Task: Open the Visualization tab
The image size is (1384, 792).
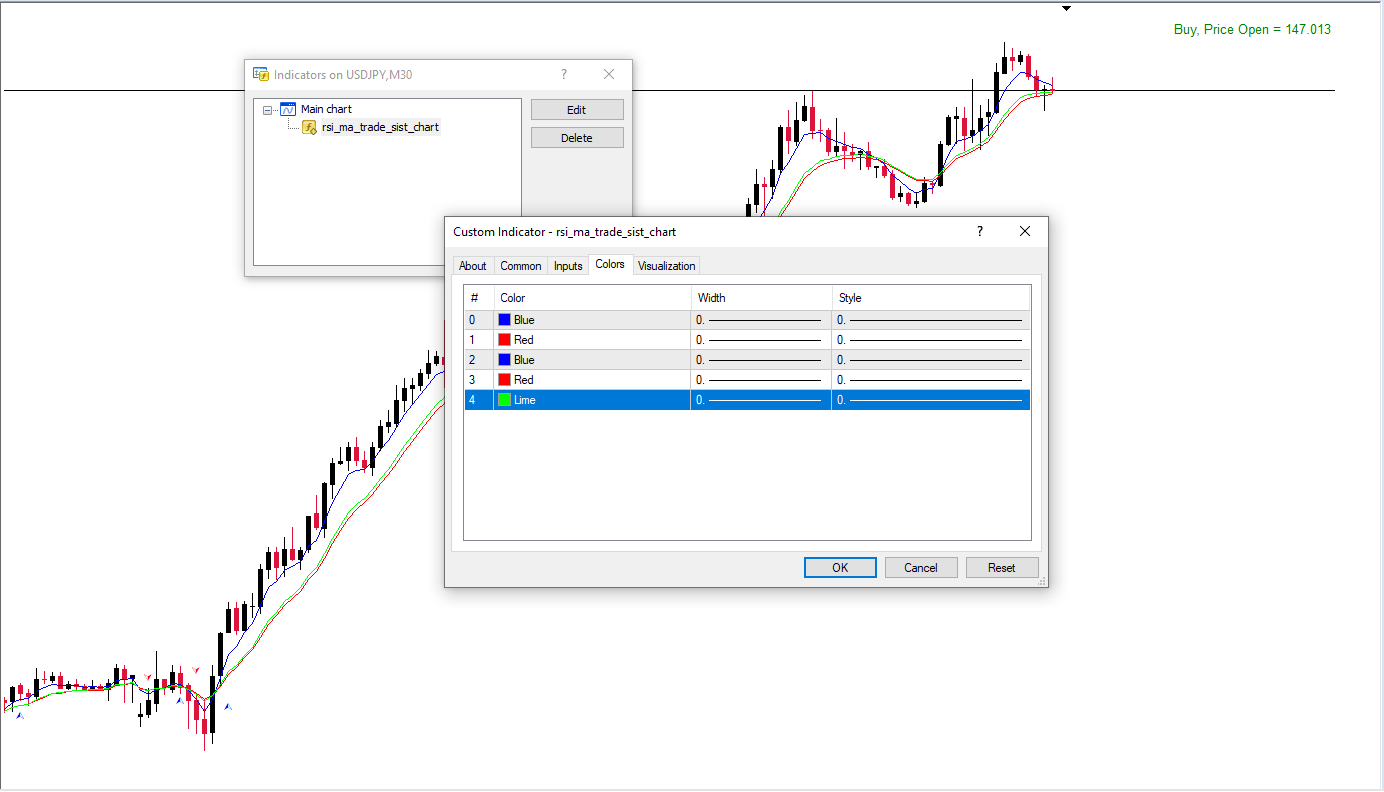Action: click(666, 266)
